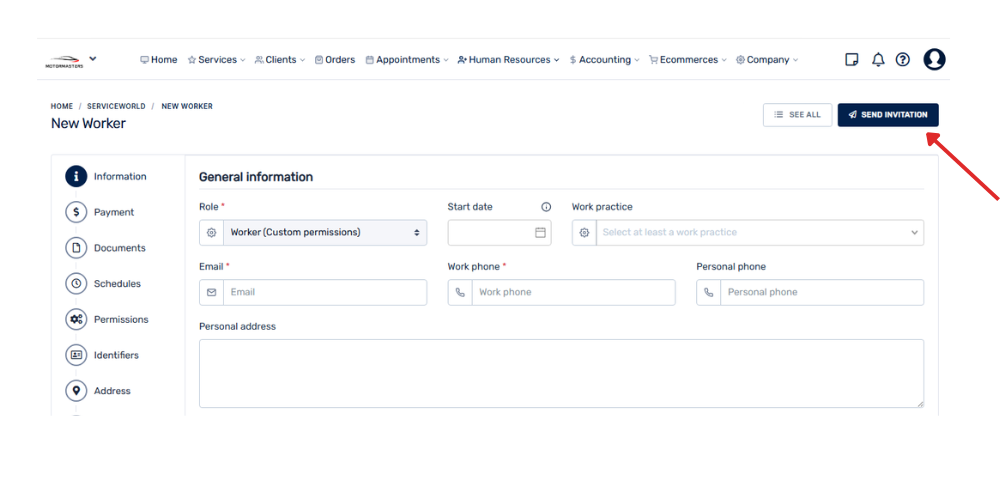This screenshot has height=500, width=1000.
Task: Open the help question mark icon
Action: [x=903, y=60]
